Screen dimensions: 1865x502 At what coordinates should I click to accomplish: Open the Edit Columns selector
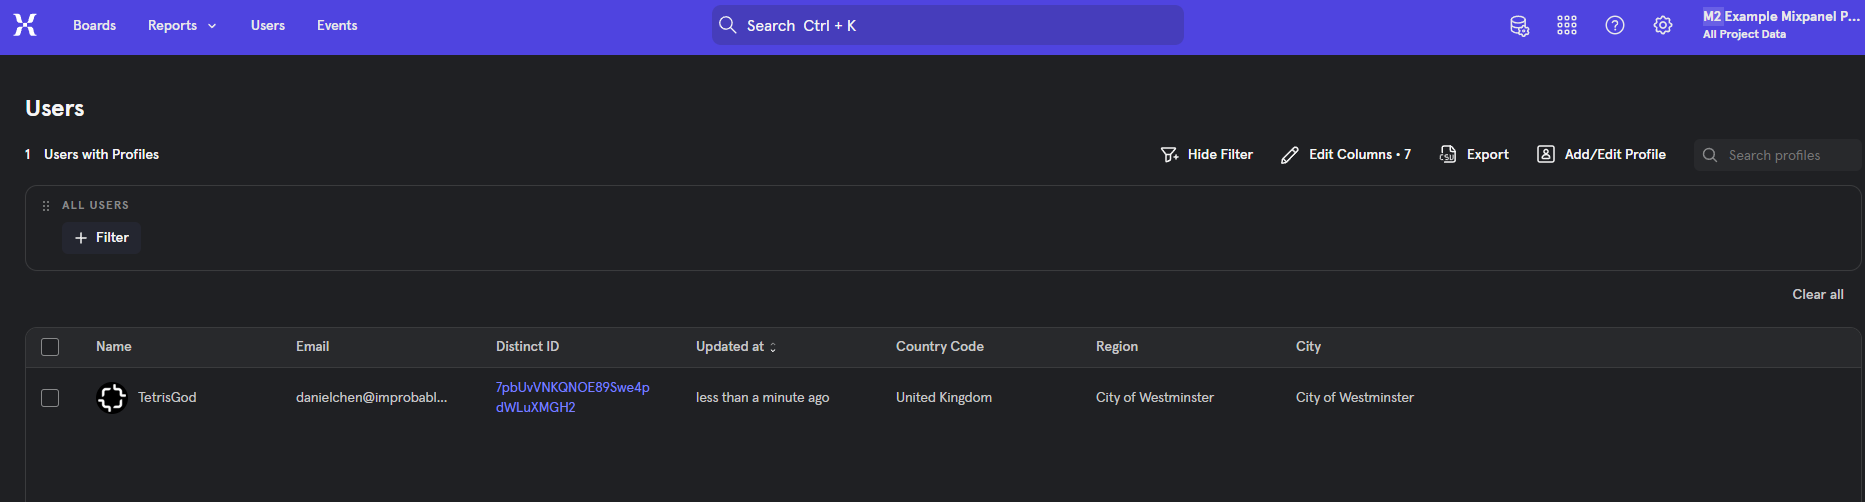[x=1346, y=154]
